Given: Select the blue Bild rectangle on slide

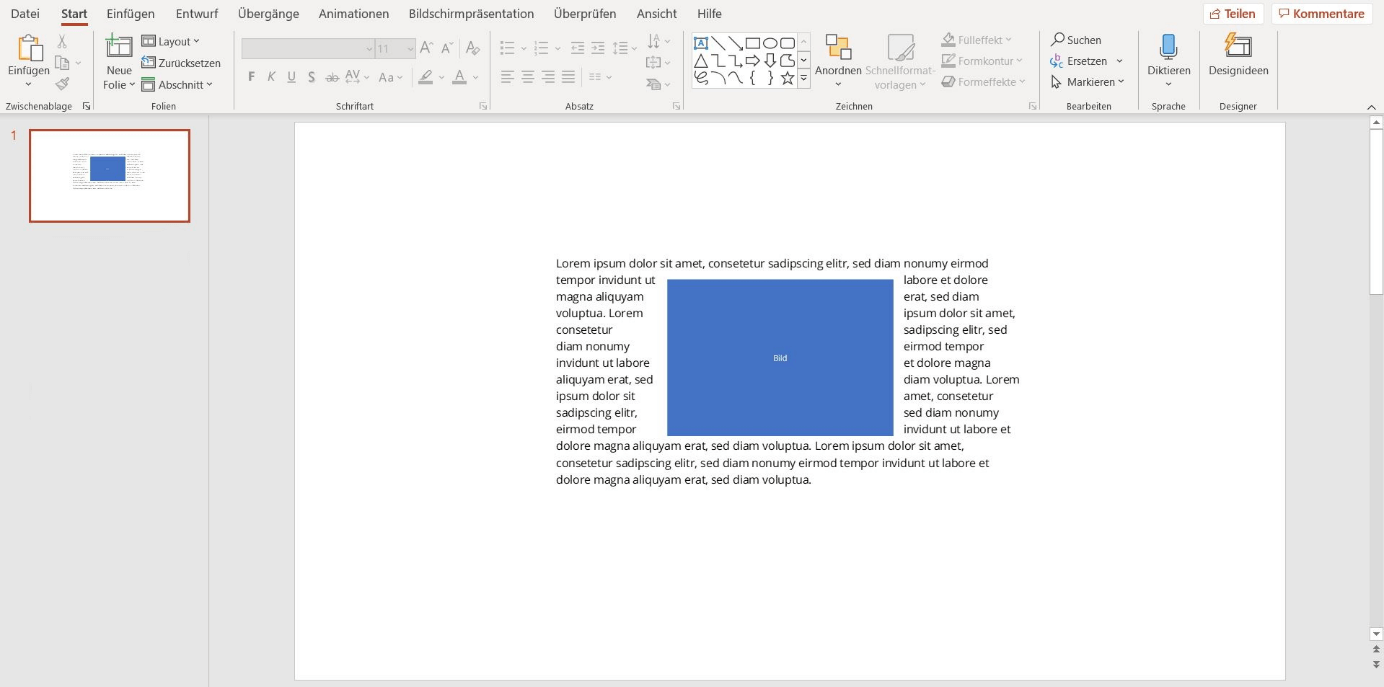Looking at the screenshot, I should point(780,357).
